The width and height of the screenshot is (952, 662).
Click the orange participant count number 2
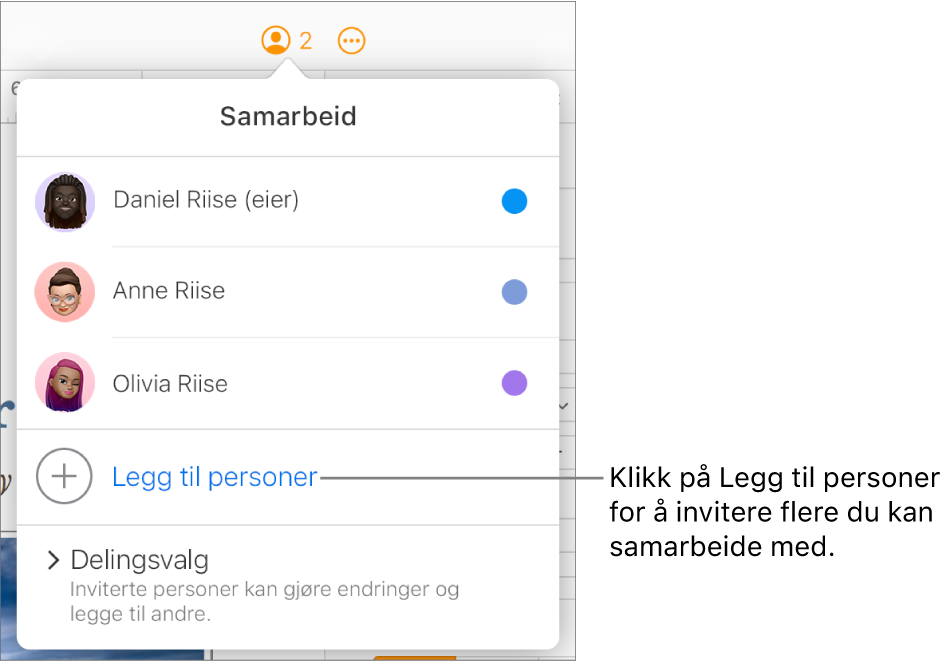pyautogui.click(x=306, y=41)
